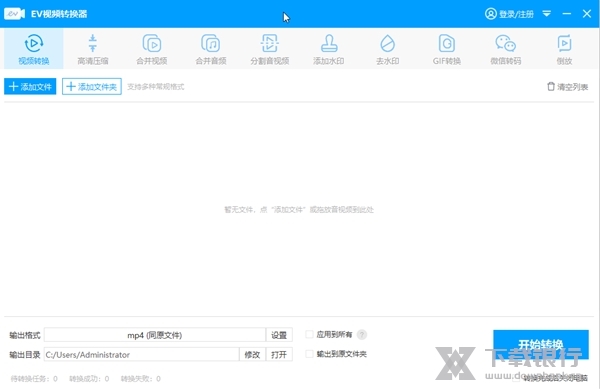Select the 合并音频 merge audio tool
Image resolution: width=600 pixels, height=389 pixels.
210,49
